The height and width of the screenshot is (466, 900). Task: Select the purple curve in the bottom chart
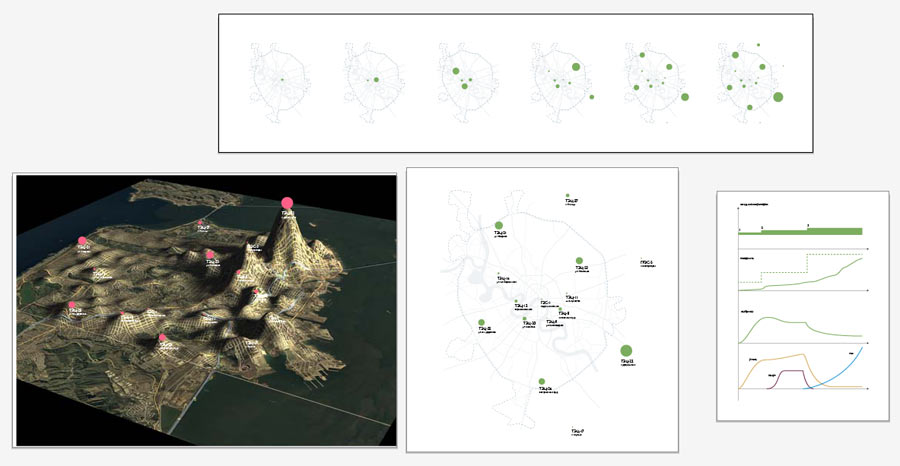(x=789, y=371)
